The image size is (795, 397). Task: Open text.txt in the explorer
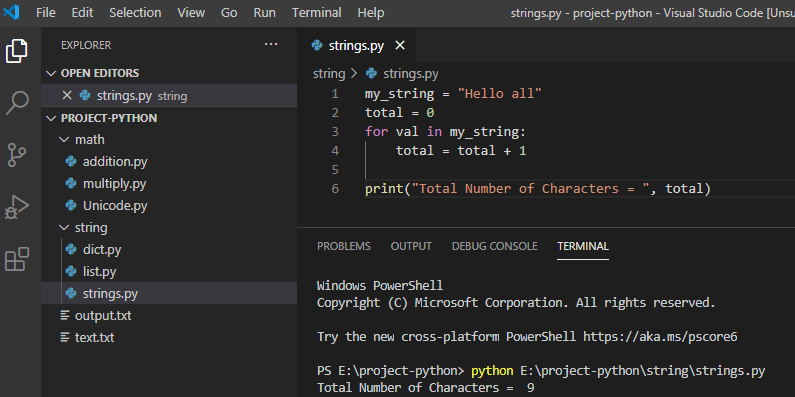pyautogui.click(x=94, y=337)
